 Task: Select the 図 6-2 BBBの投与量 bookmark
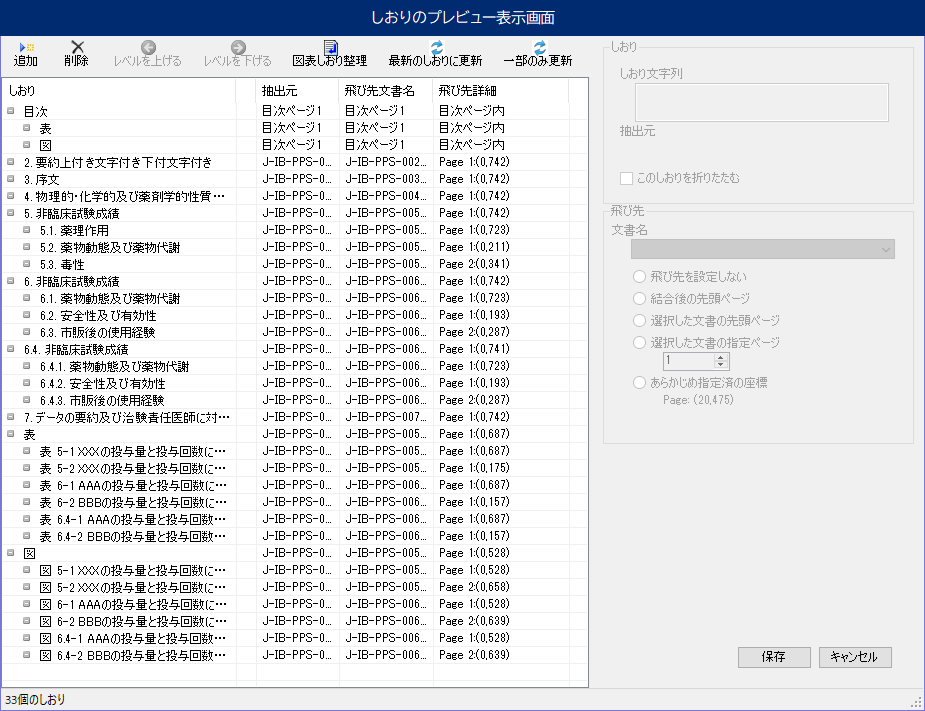pyautogui.click(x=133, y=621)
